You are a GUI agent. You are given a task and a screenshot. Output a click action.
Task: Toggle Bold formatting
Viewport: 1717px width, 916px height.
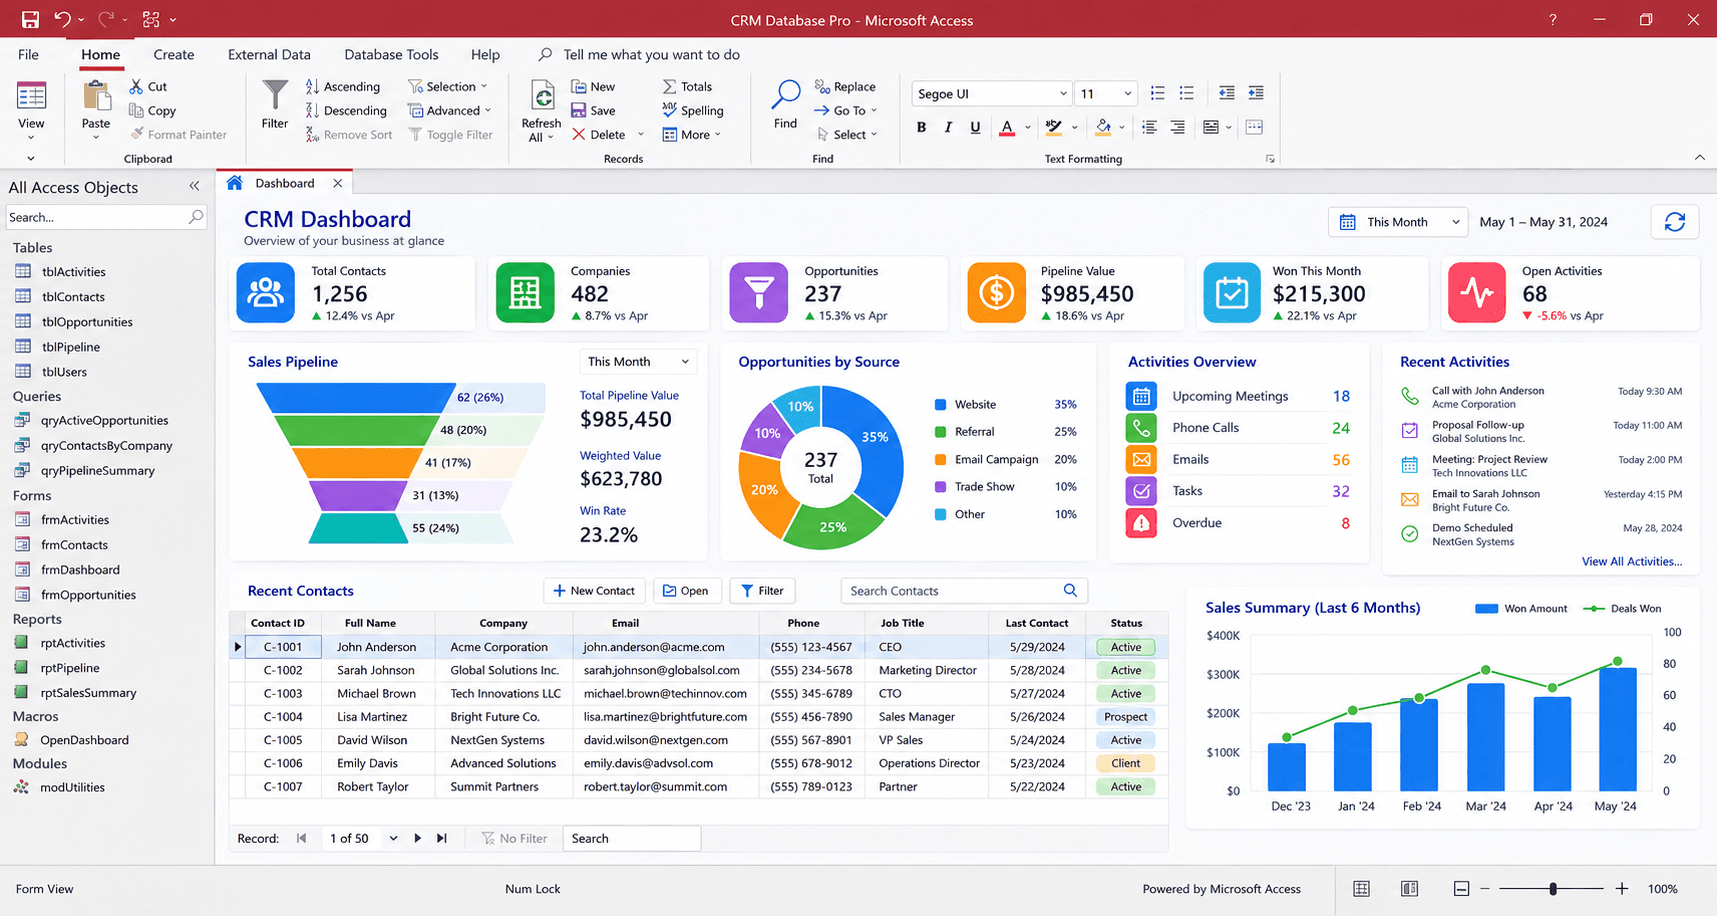pyautogui.click(x=921, y=127)
